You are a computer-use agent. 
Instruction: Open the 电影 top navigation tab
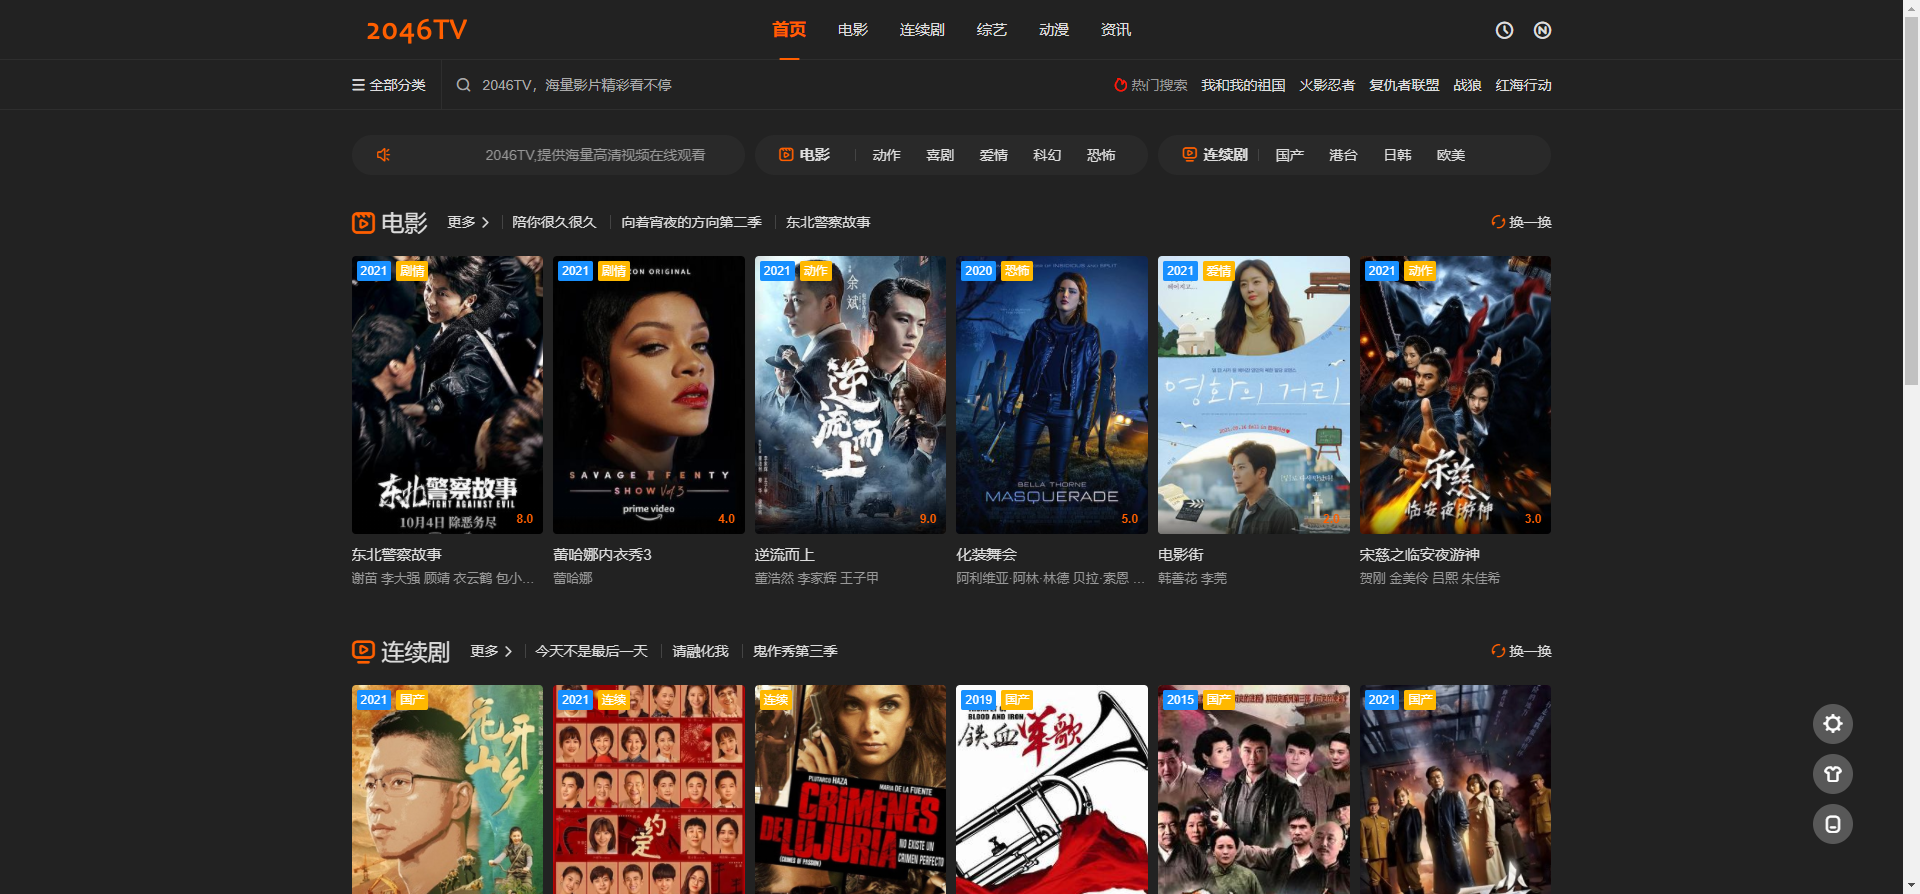point(853,30)
